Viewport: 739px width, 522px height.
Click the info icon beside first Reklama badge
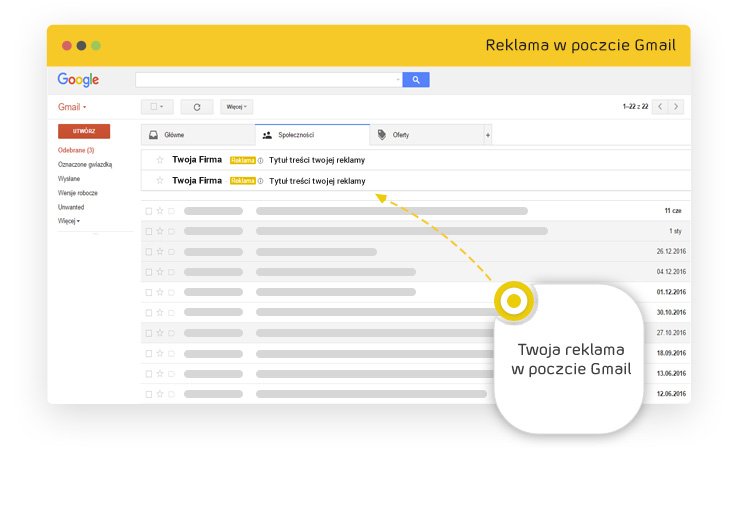pos(261,160)
